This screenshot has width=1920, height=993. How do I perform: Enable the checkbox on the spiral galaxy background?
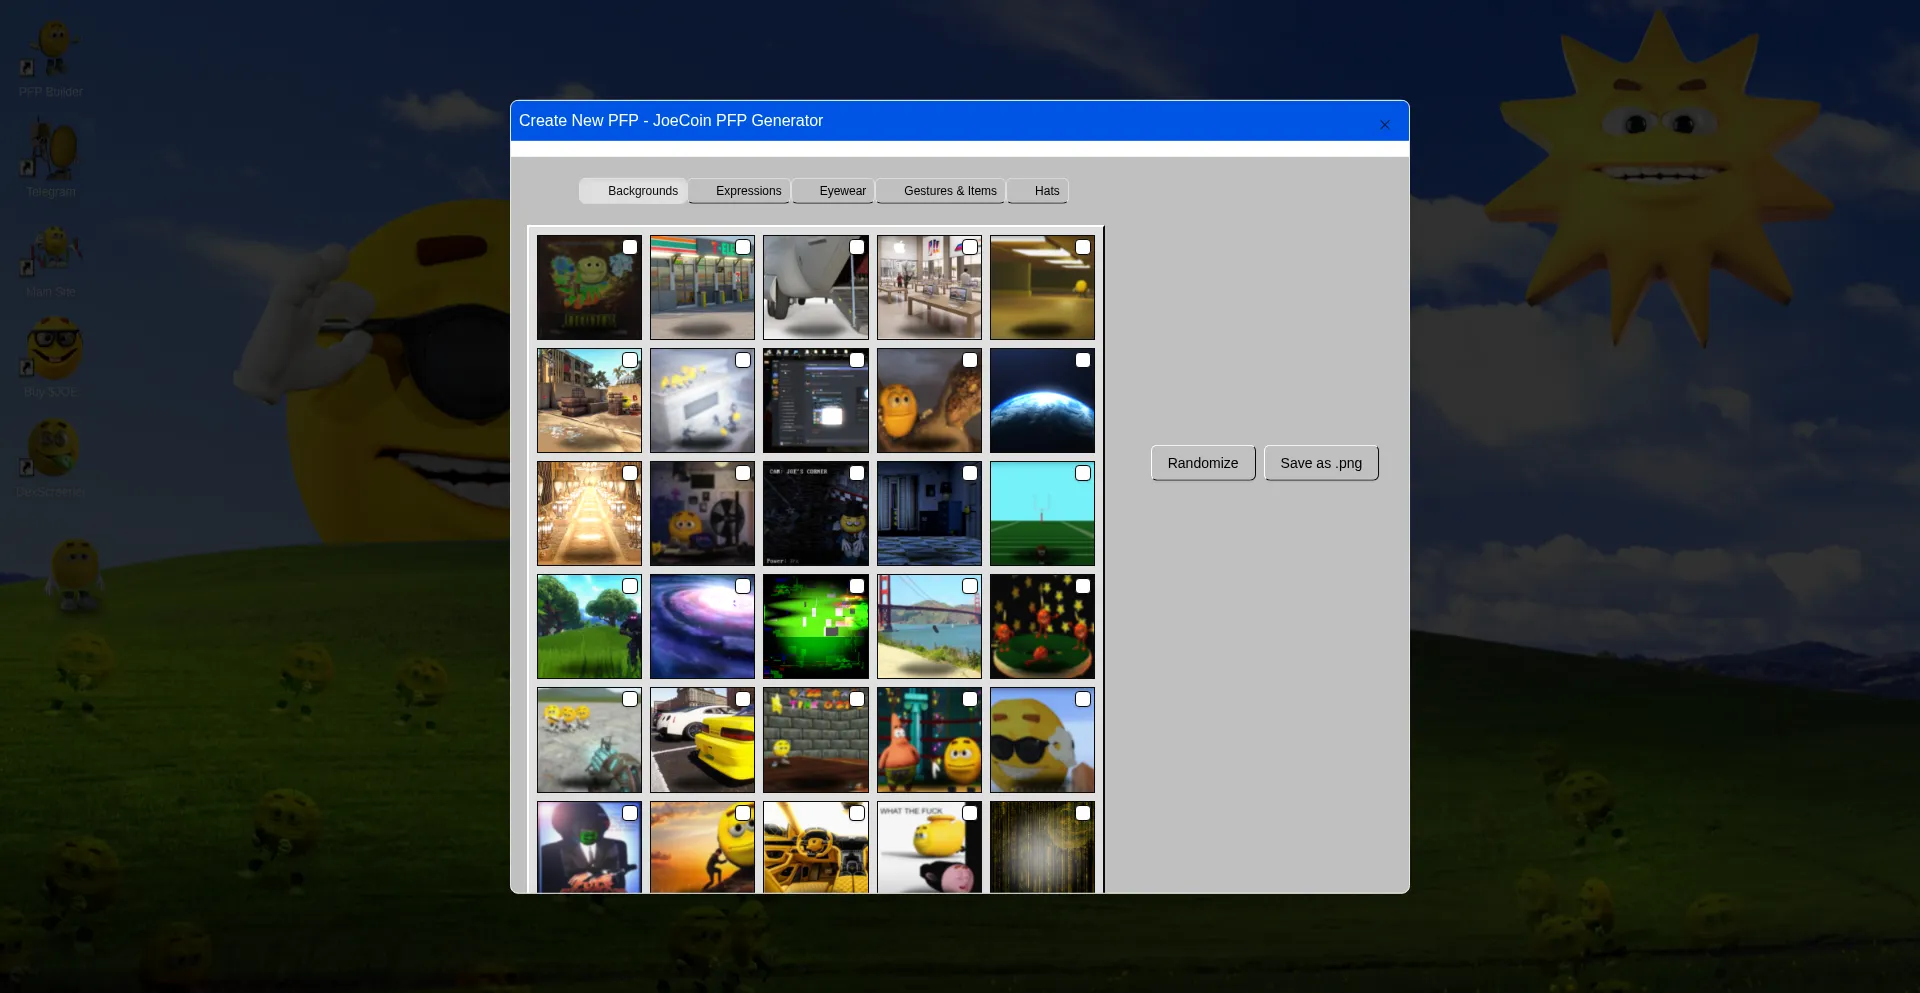tap(742, 586)
